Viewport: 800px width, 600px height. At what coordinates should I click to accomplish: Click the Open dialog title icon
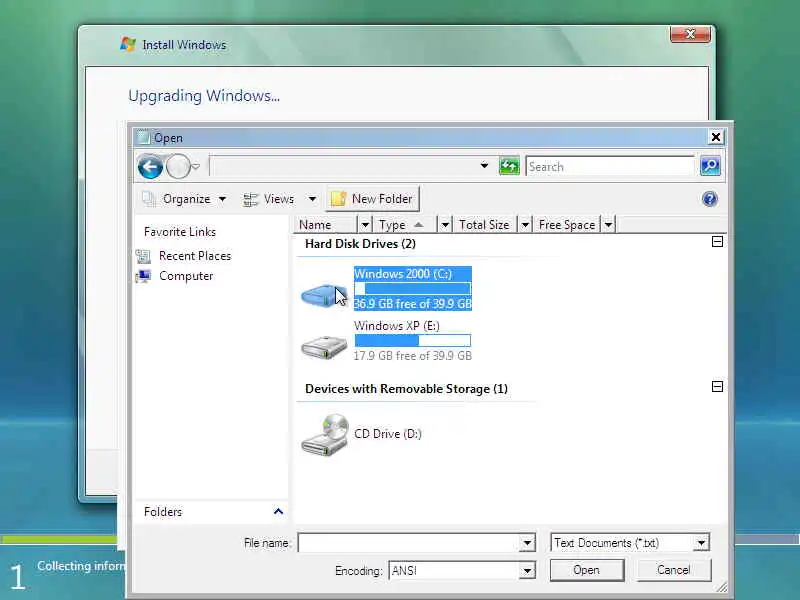coord(143,137)
